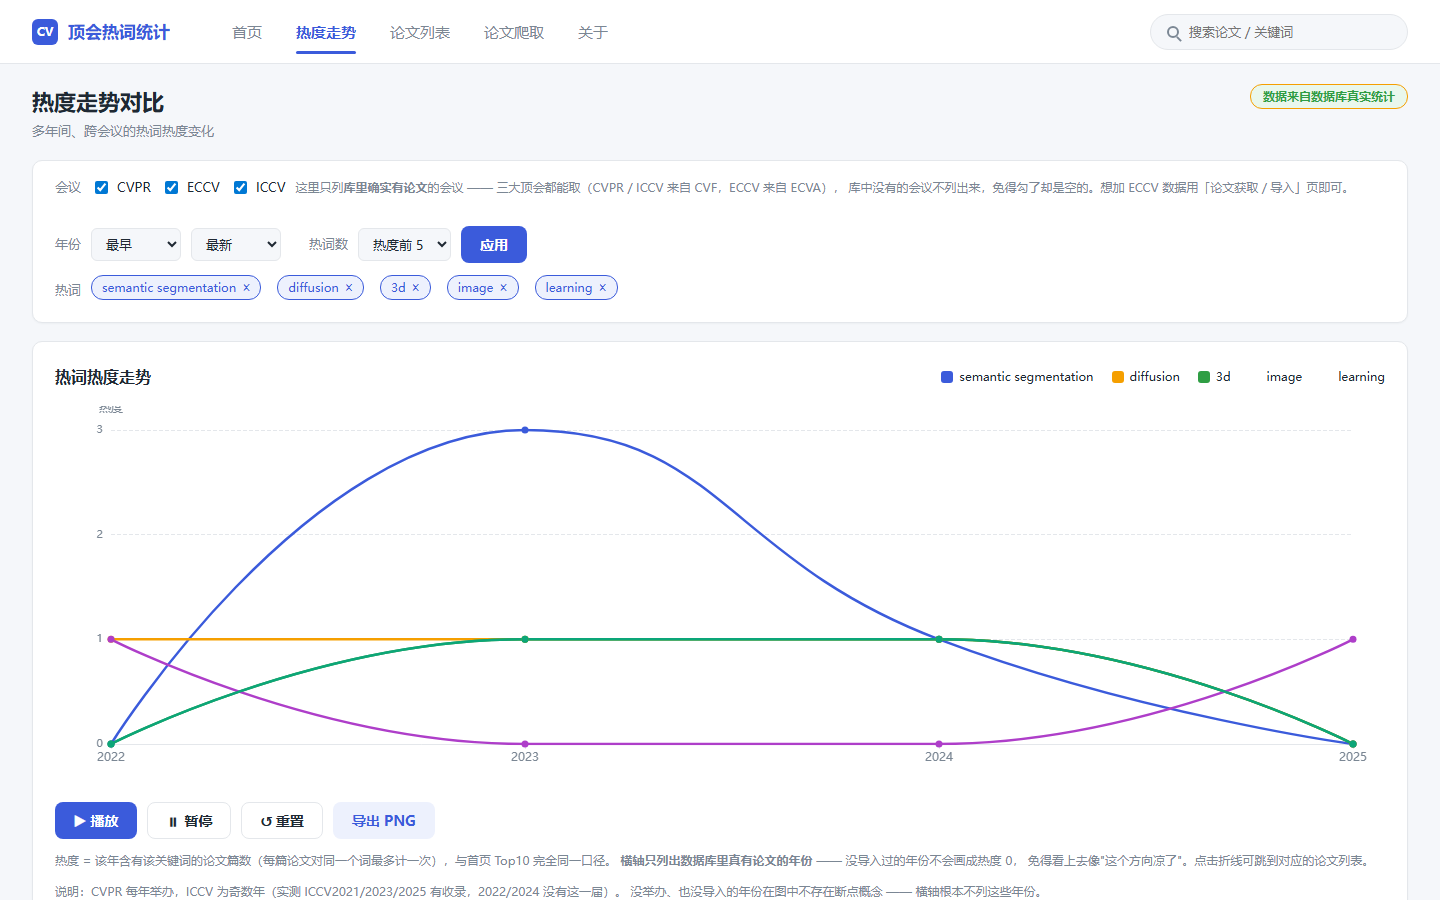This screenshot has height=900, width=1440.
Task: Click the 热度走势对比 page heading
Action: [x=98, y=103]
